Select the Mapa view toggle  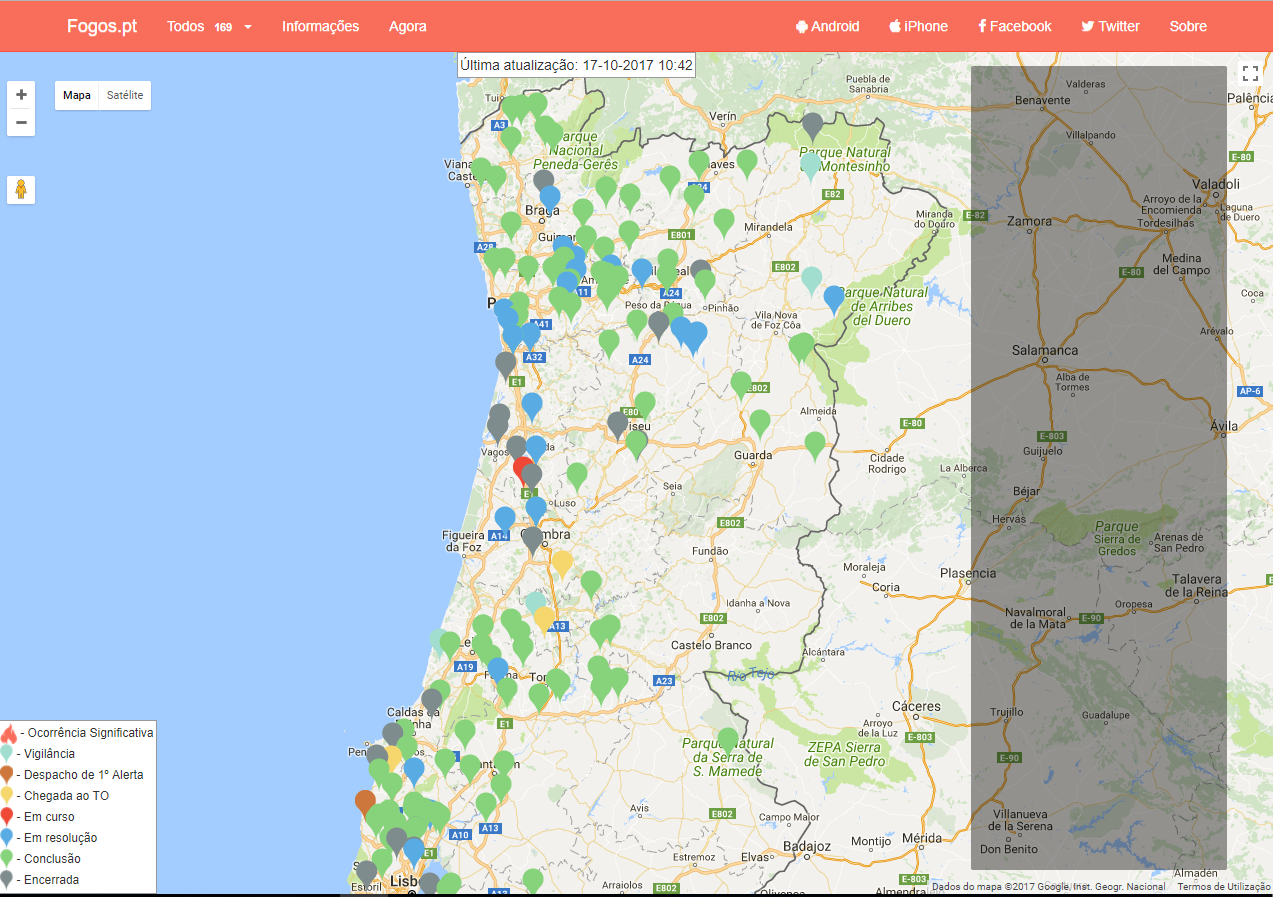point(77,95)
